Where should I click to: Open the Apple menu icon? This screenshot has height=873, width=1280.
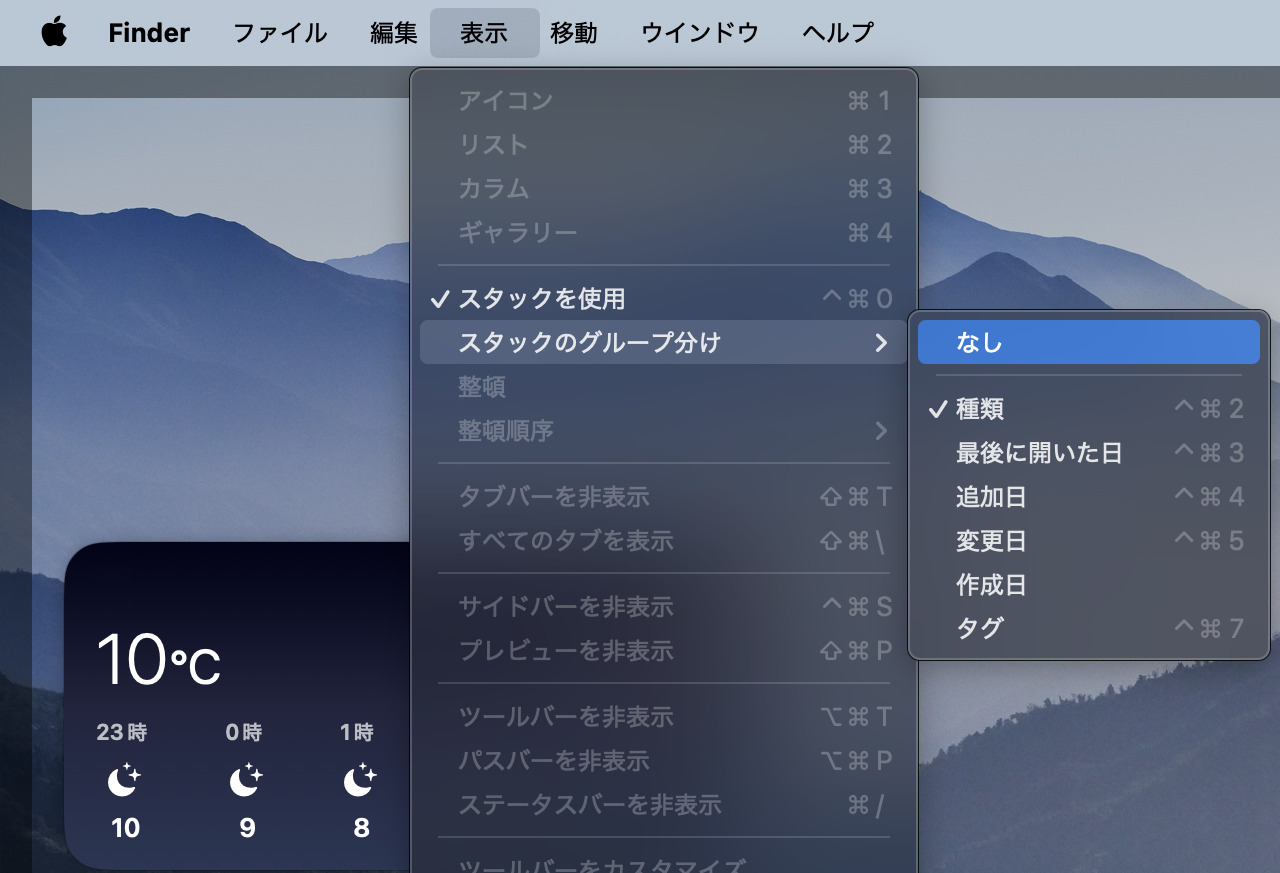[x=54, y=33]
